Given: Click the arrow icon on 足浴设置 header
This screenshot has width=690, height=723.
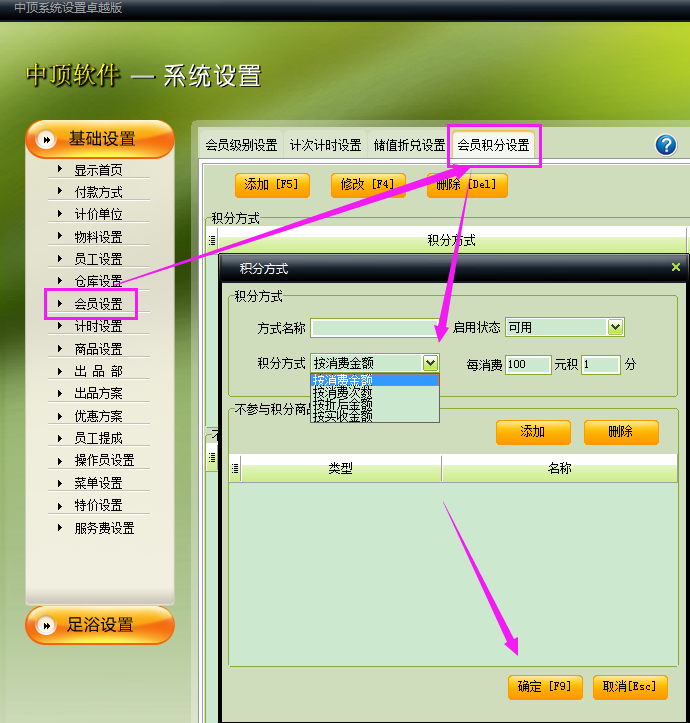Looking at the screenshot, I should pos(47,626).
